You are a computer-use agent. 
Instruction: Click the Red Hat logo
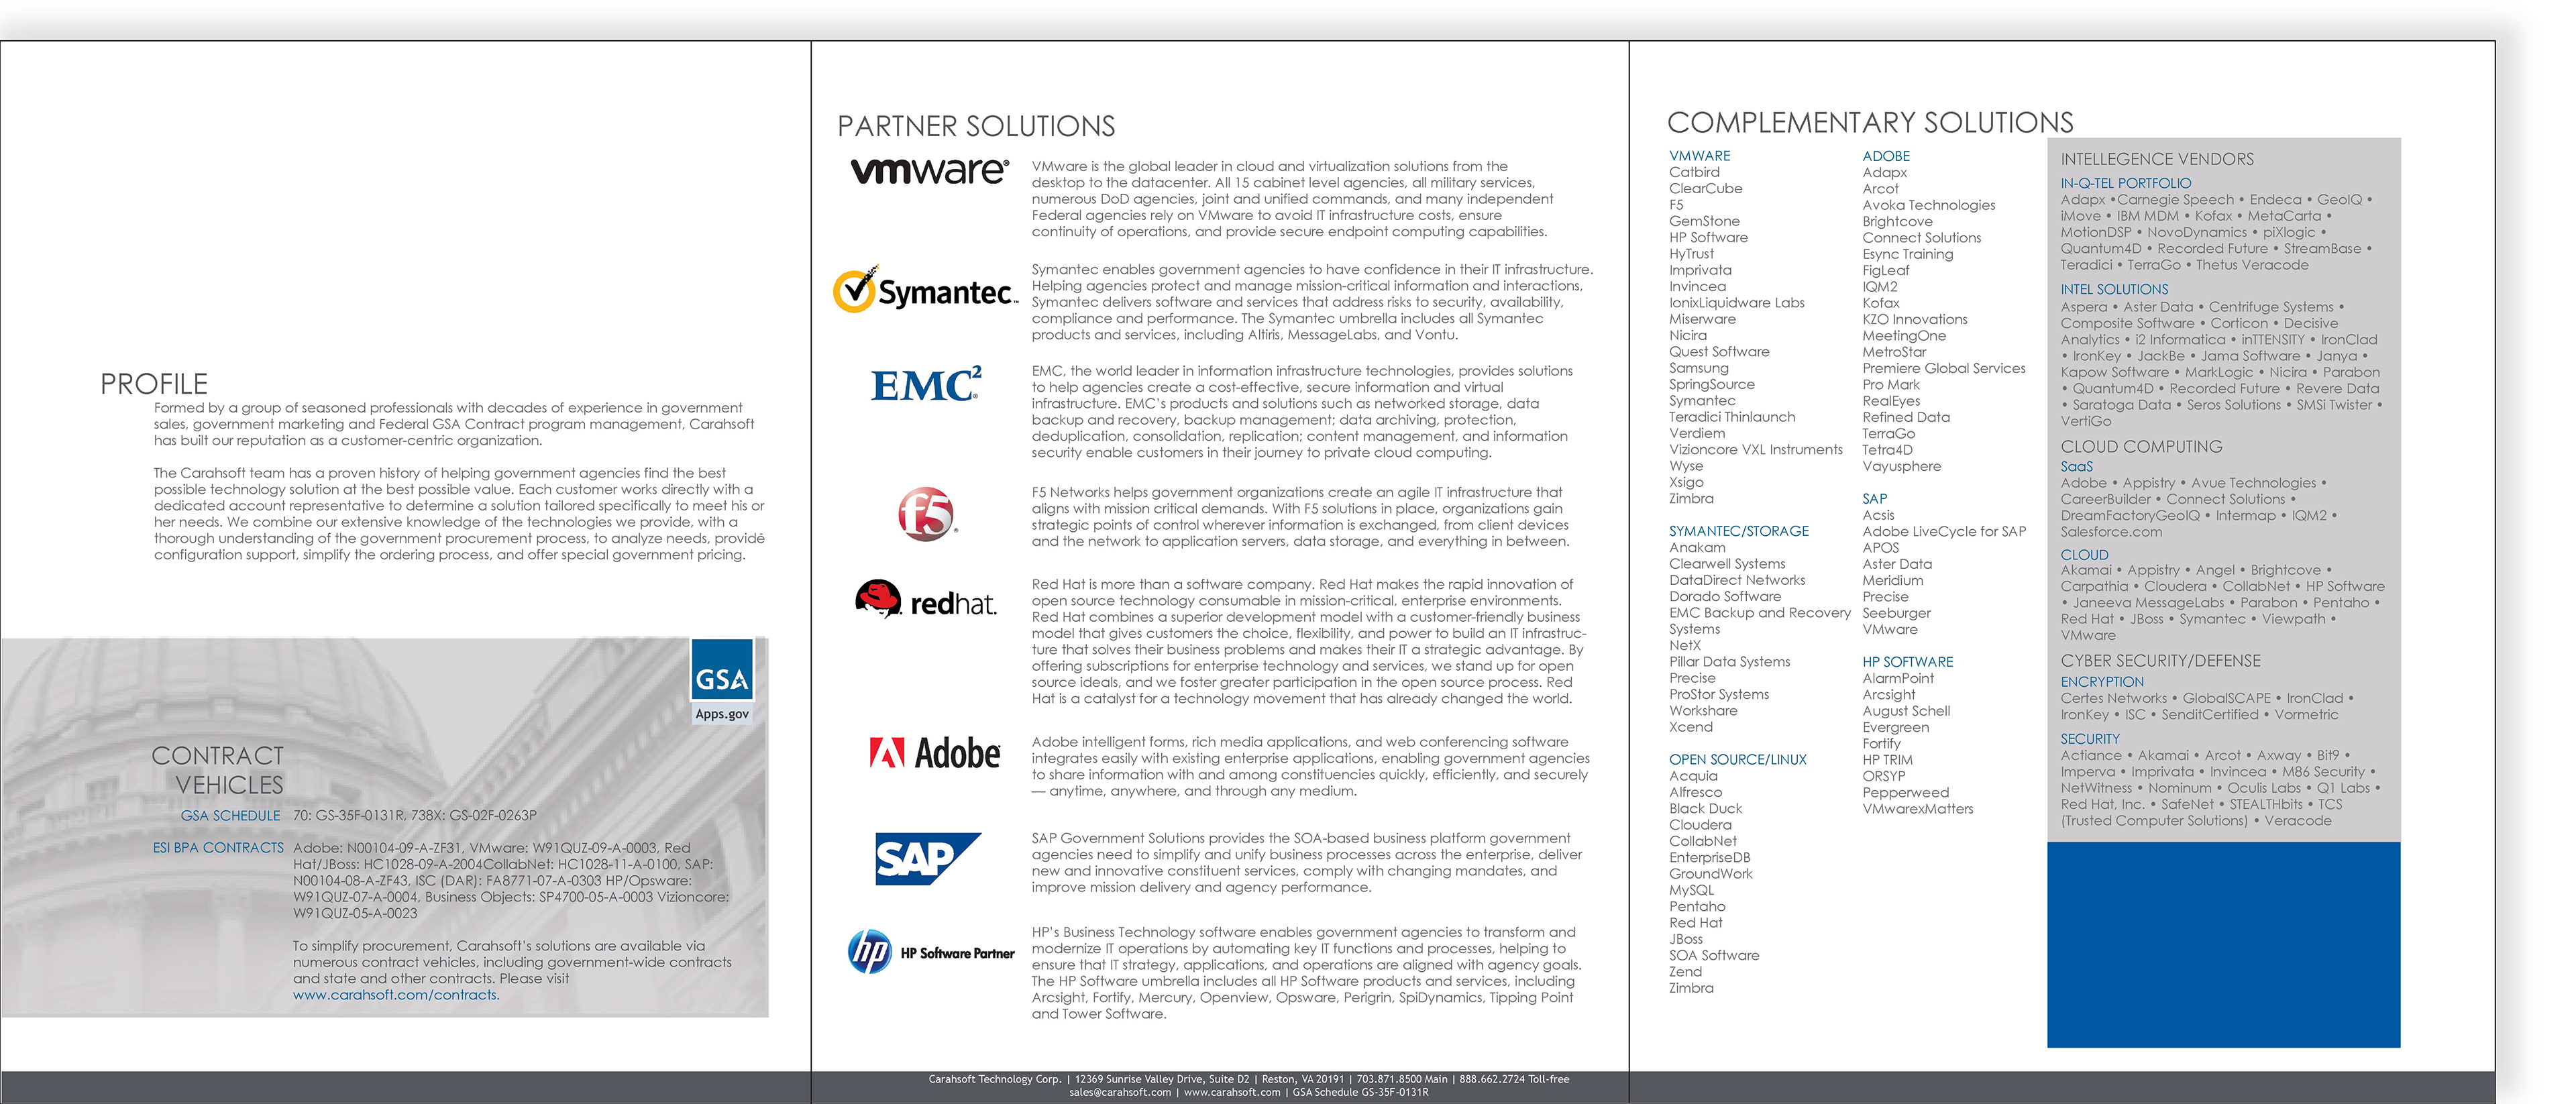(x=926, y=600)
